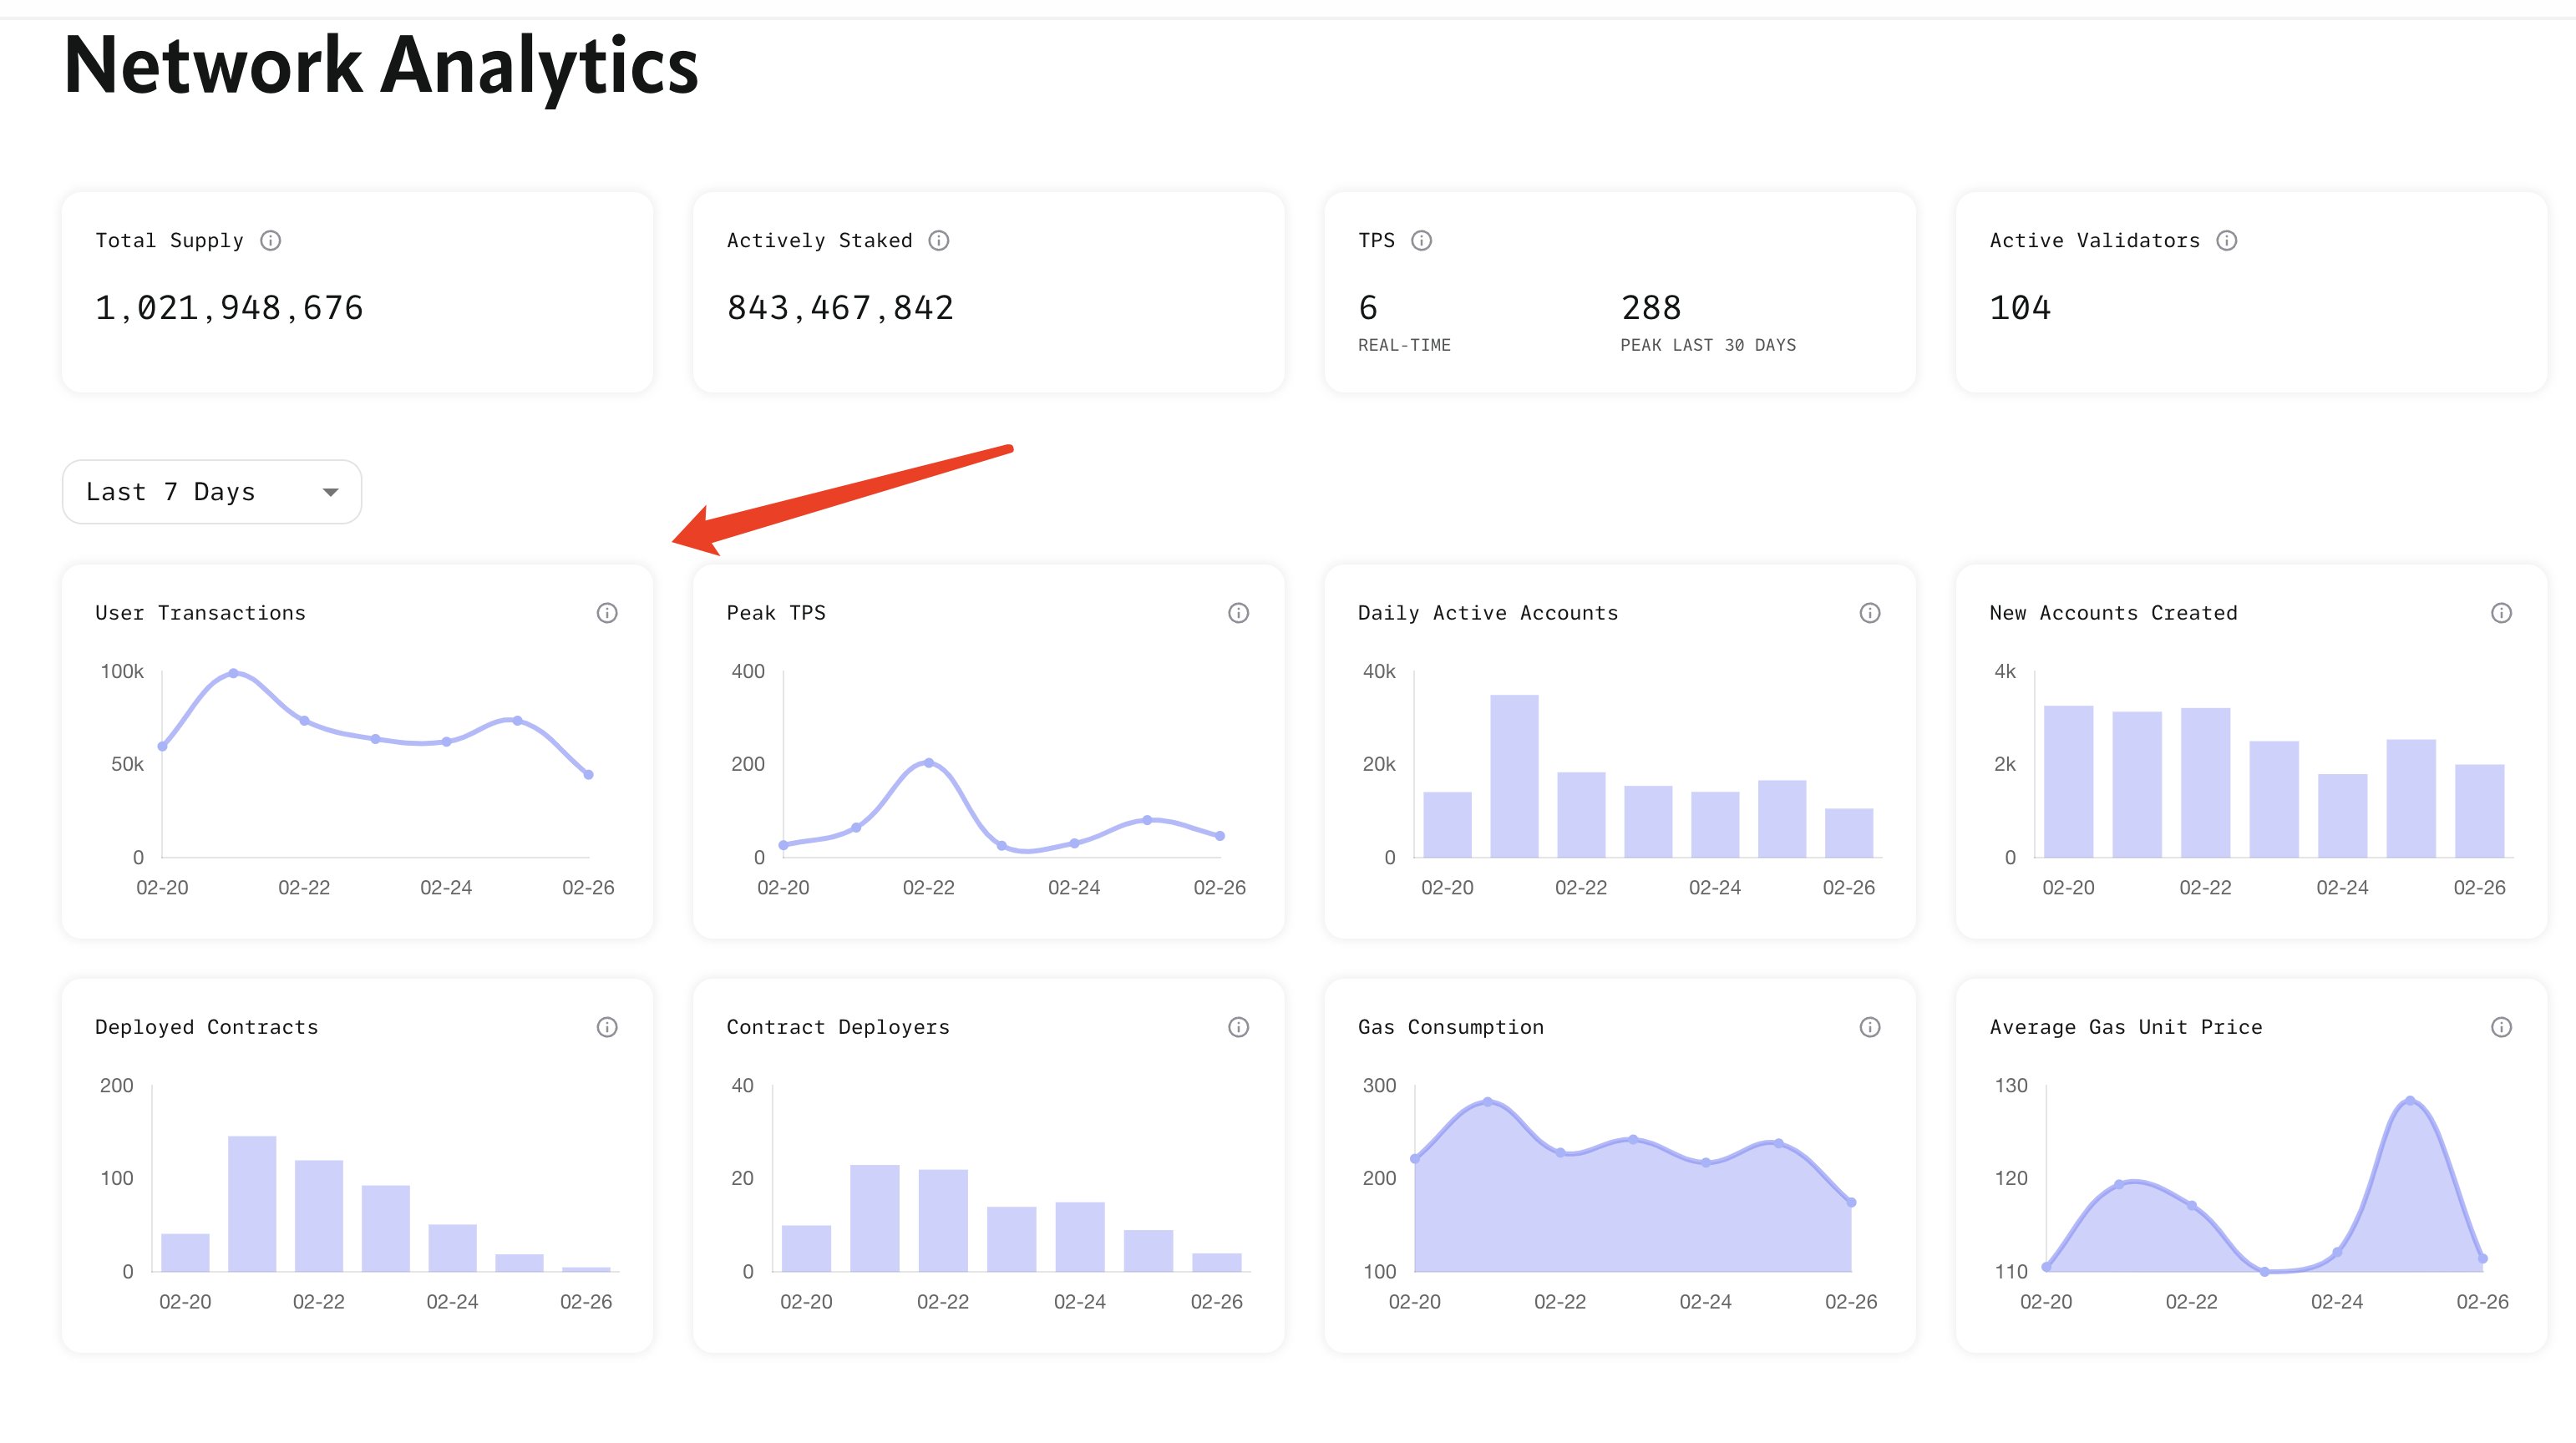Click Daily Active Accounts info icon
The width and height of the screenshot is (2576, 1443).
(1869, 613)
